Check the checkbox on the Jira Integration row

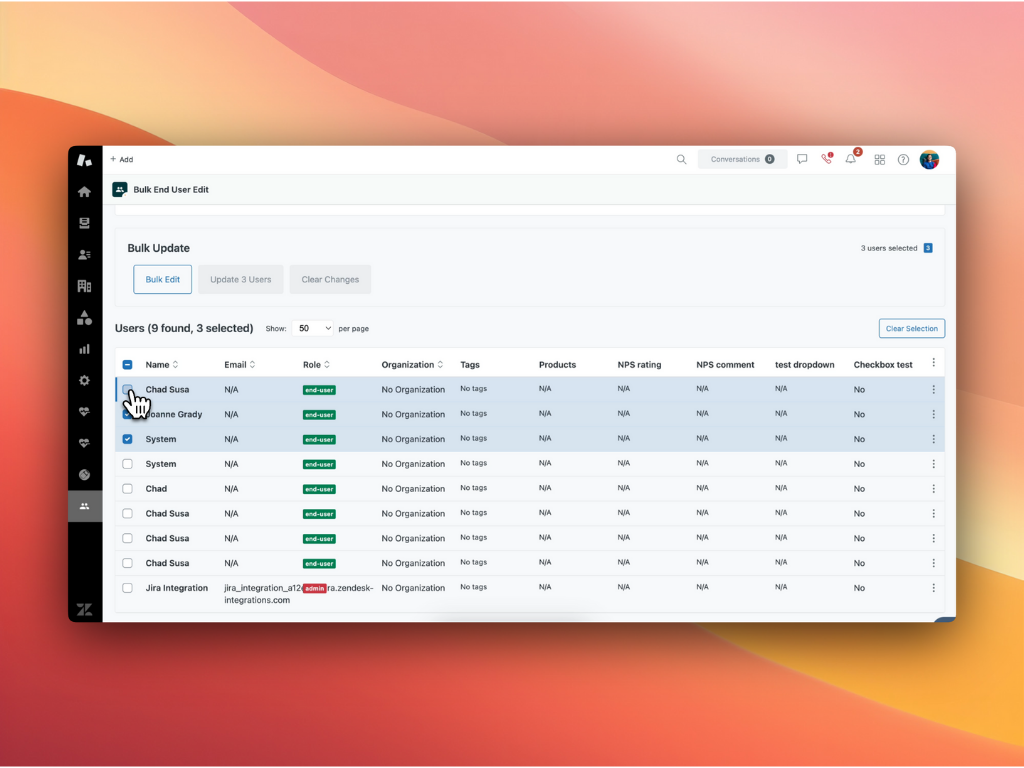127,588
